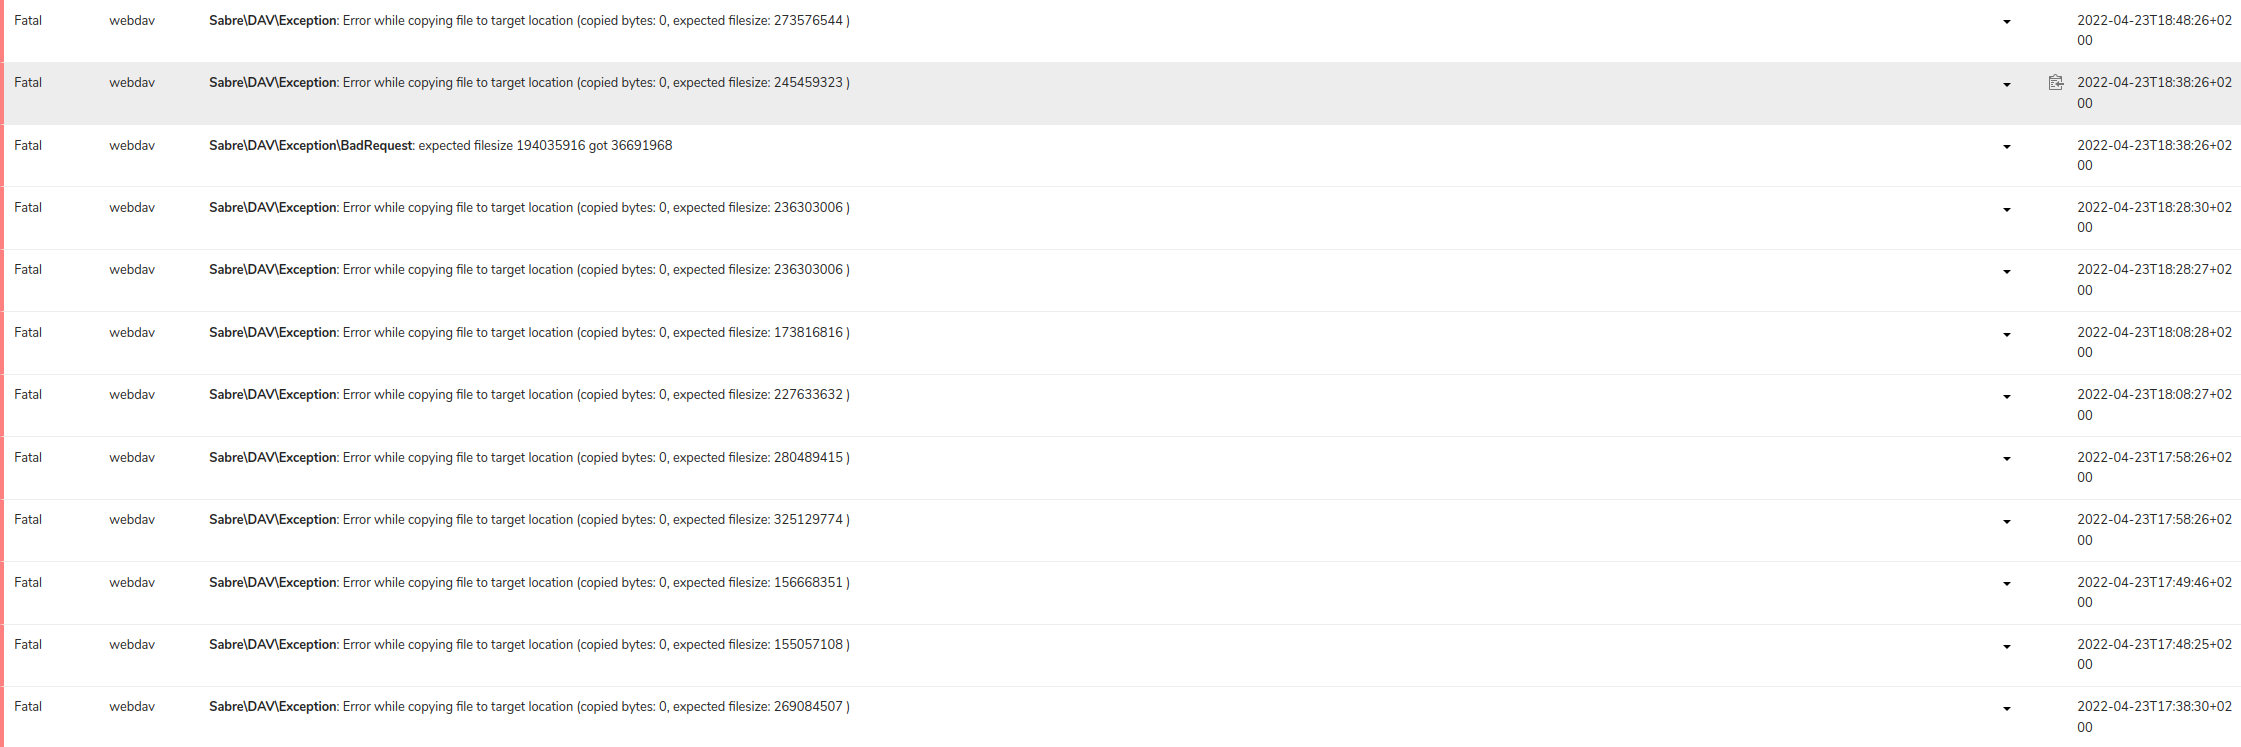Select the BadRequest message text

point(440,146)
